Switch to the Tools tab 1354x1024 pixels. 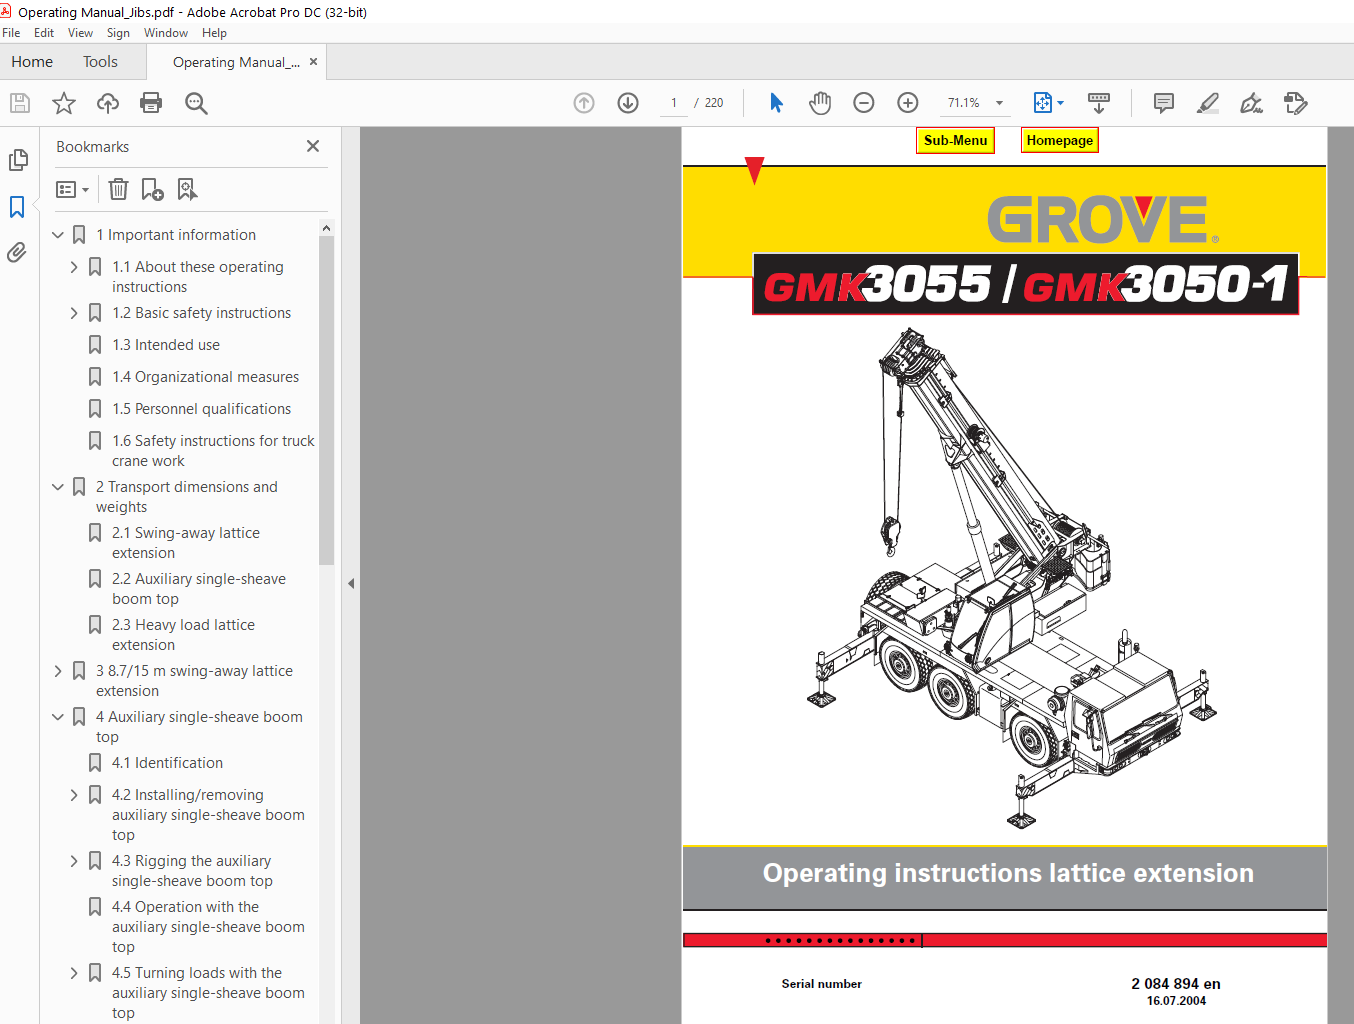coord(100,62)
